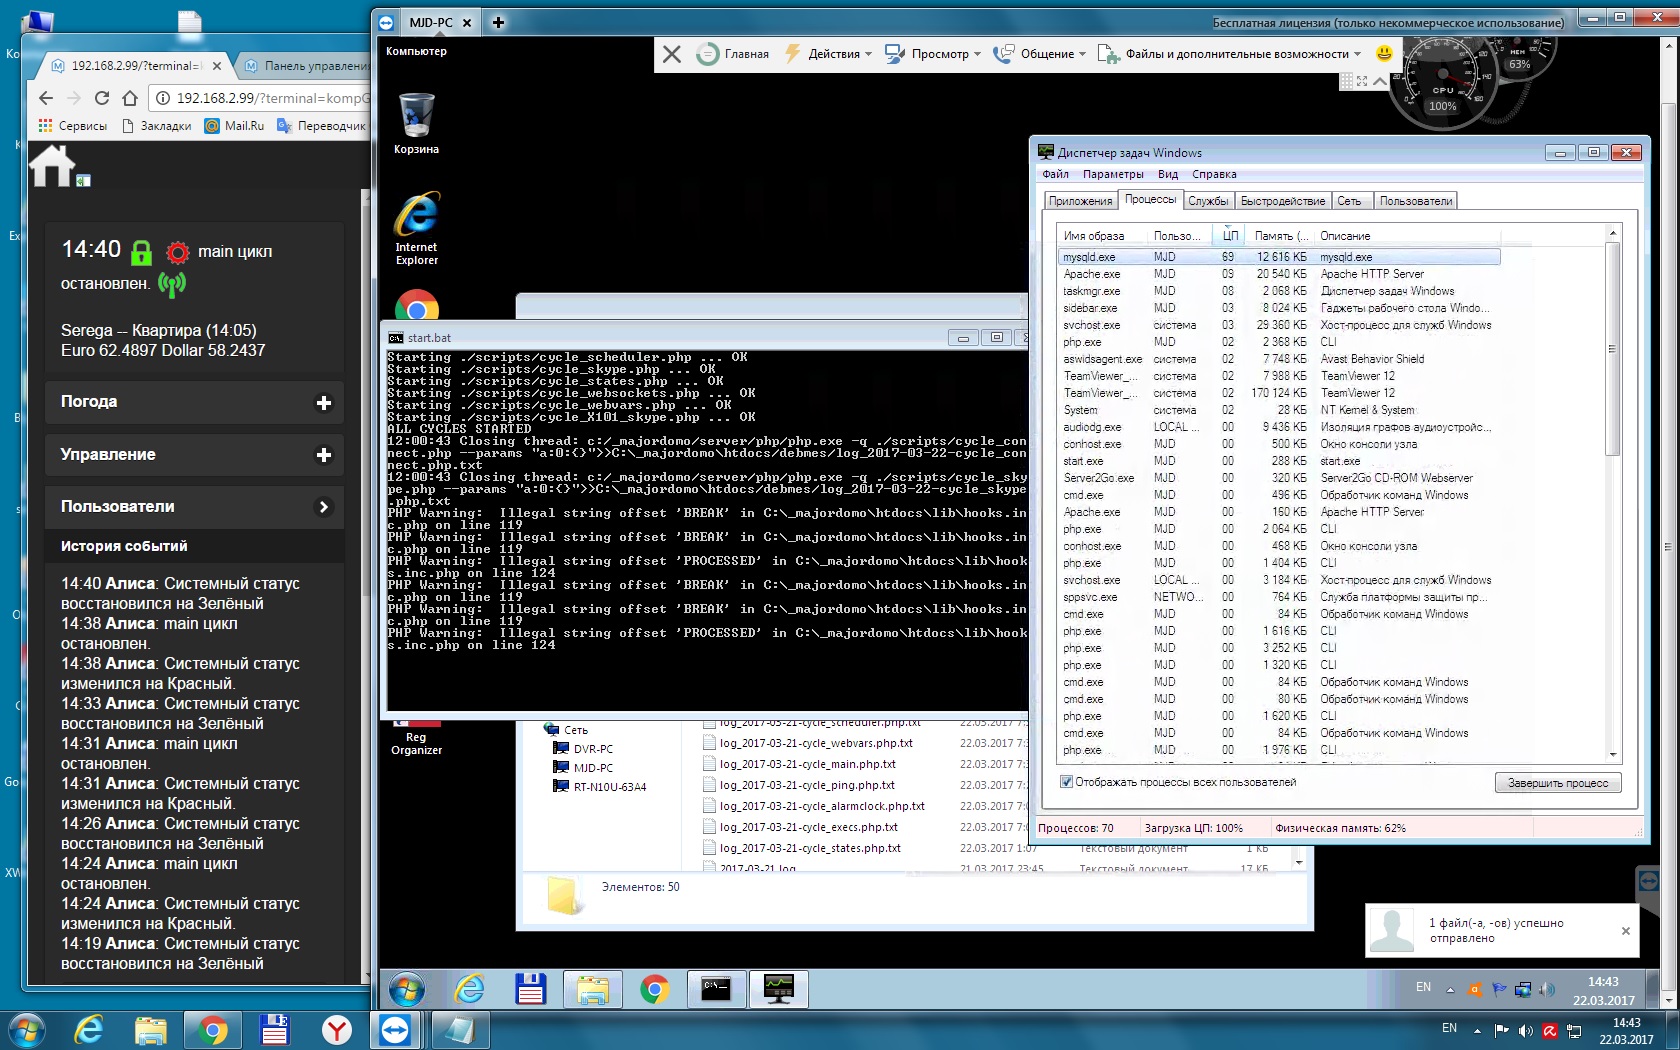Click Yandex browser icon in taskbar
The image size is (1680, 1050).
337,1029
